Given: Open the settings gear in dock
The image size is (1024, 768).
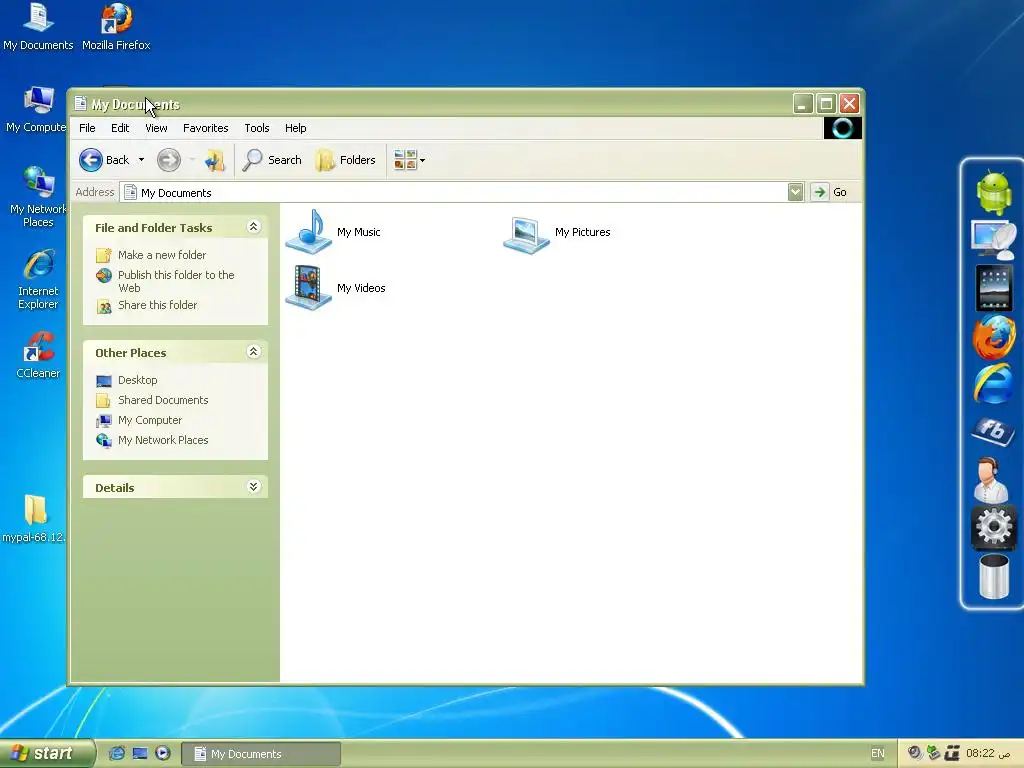Looking at the screenshot, I should (993, 527).
